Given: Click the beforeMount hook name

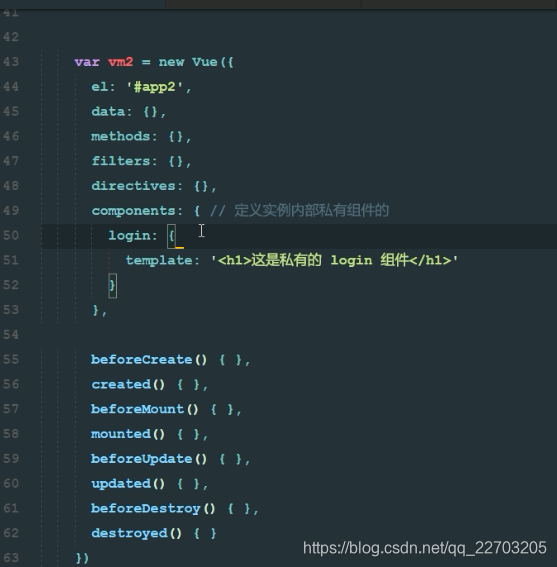Looking at the screenshot, I should click(137, 409).
